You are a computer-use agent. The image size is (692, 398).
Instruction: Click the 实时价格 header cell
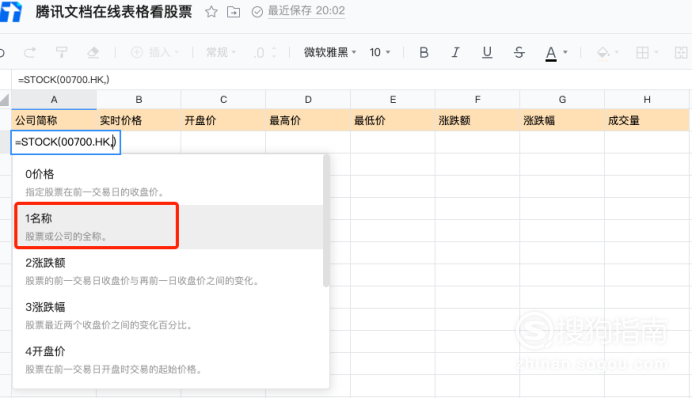click(x=139, y=120)
